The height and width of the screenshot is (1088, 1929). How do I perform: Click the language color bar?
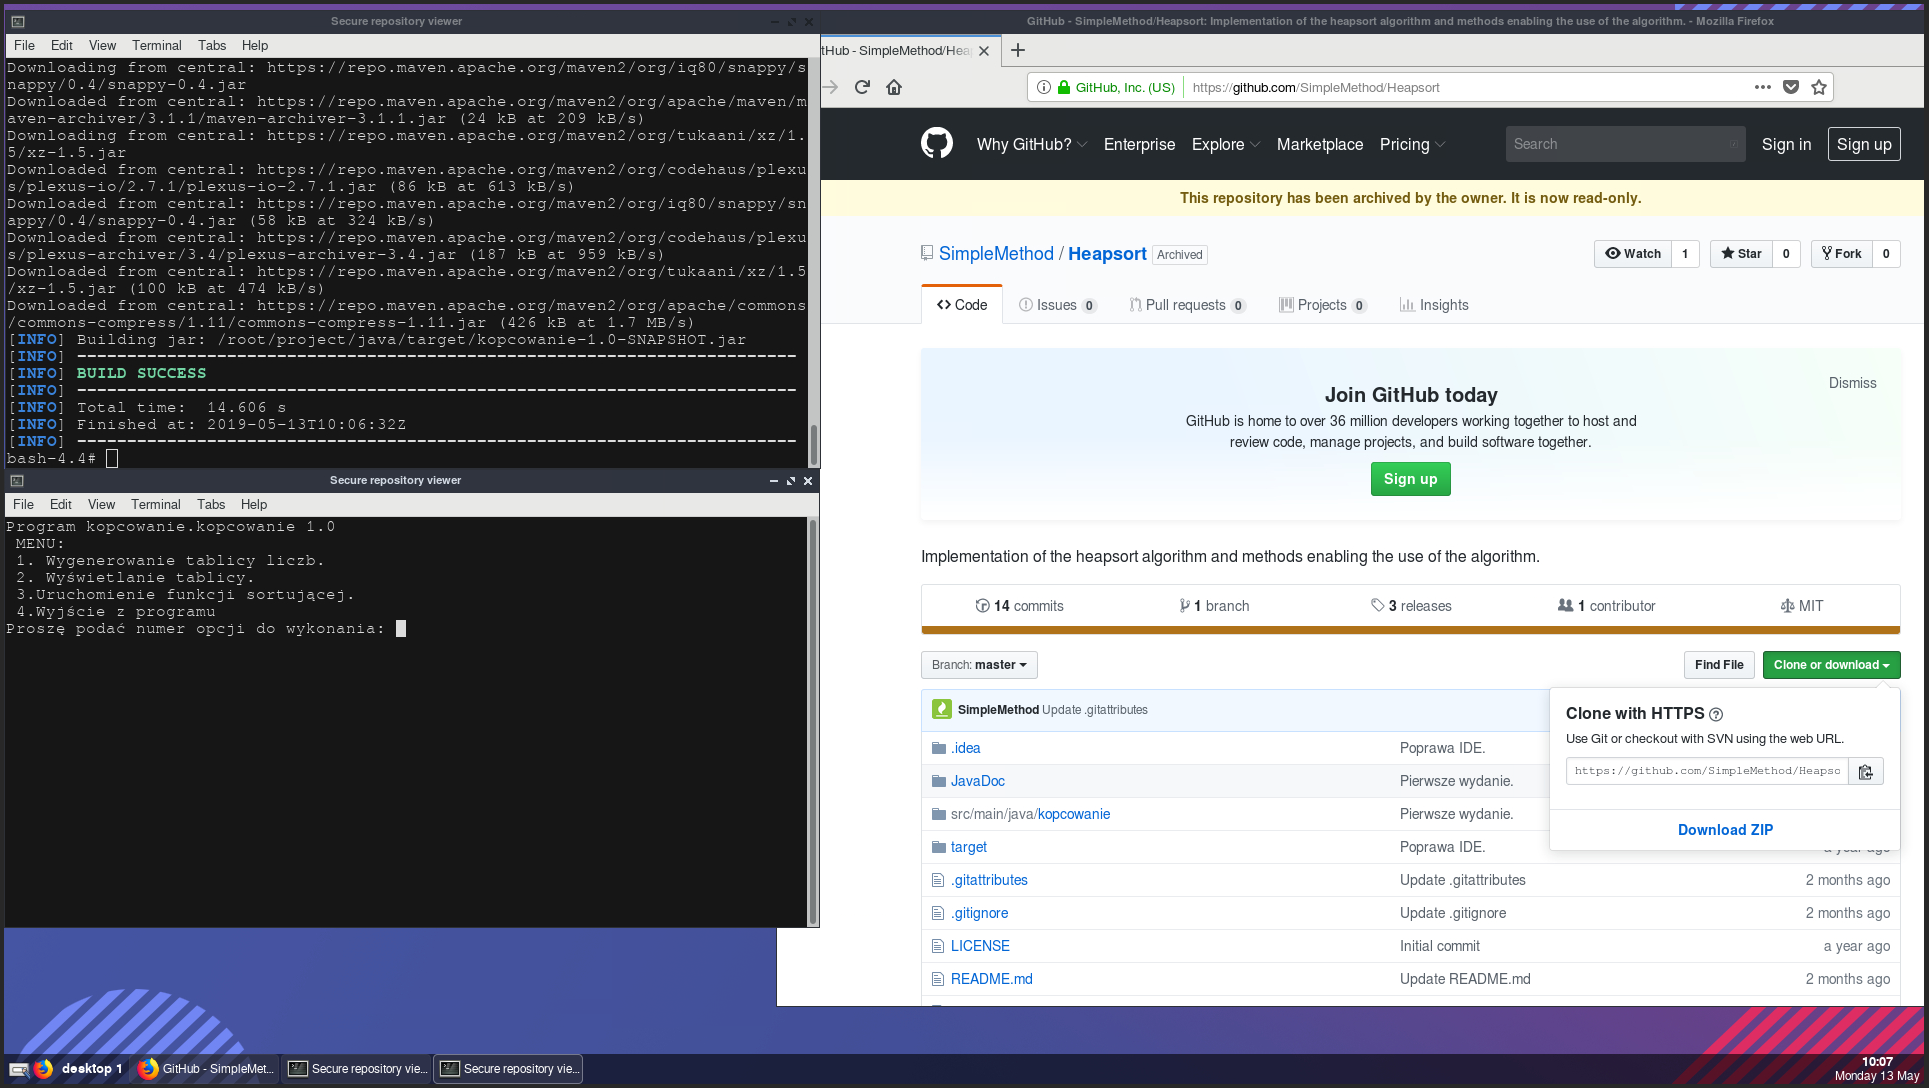[1410, 630]
